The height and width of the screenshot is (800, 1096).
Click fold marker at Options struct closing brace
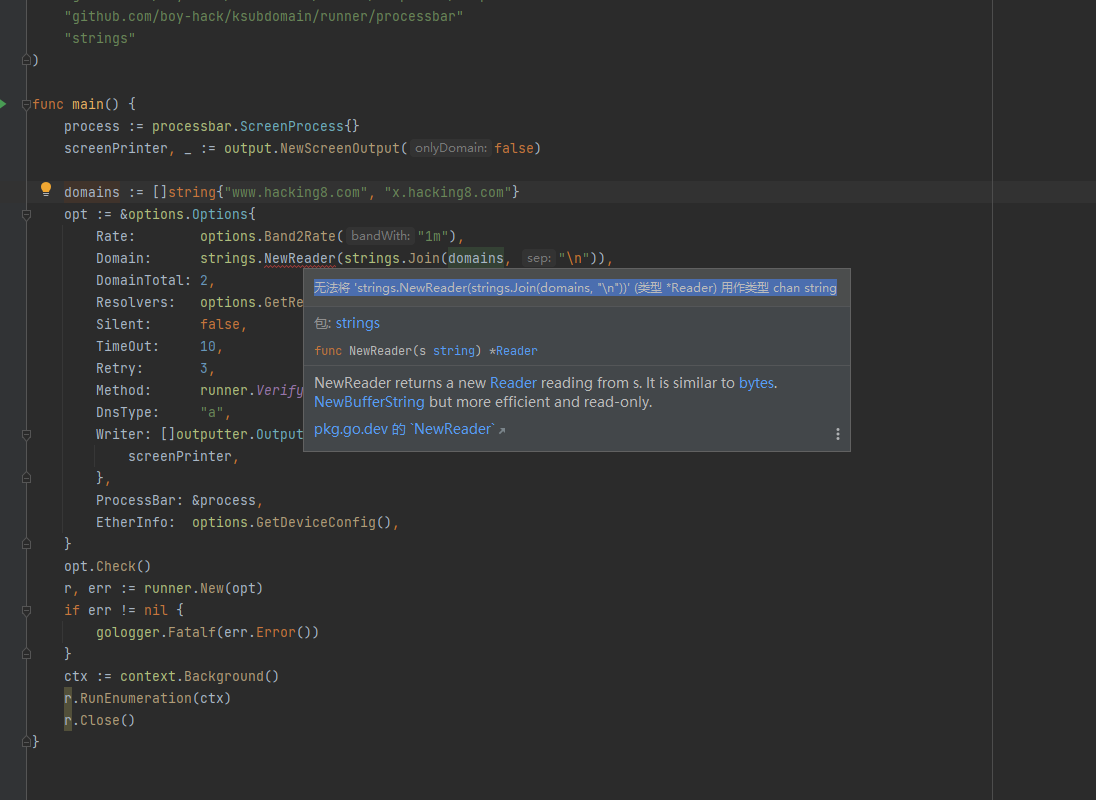click(25, 544)
